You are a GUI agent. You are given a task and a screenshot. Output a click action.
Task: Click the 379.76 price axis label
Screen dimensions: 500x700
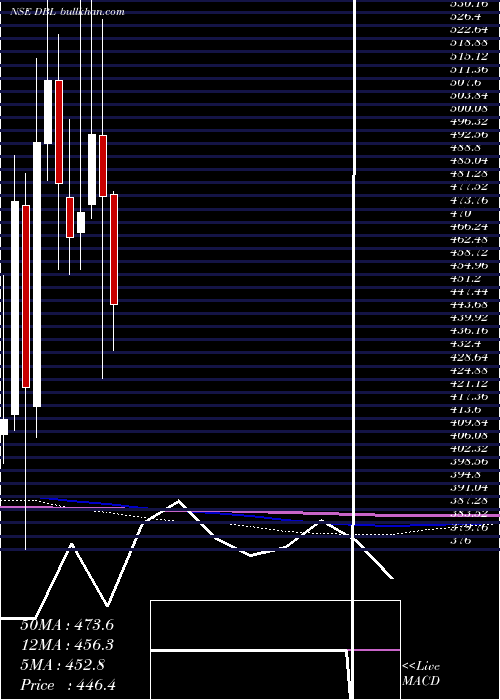click(470, 528)
